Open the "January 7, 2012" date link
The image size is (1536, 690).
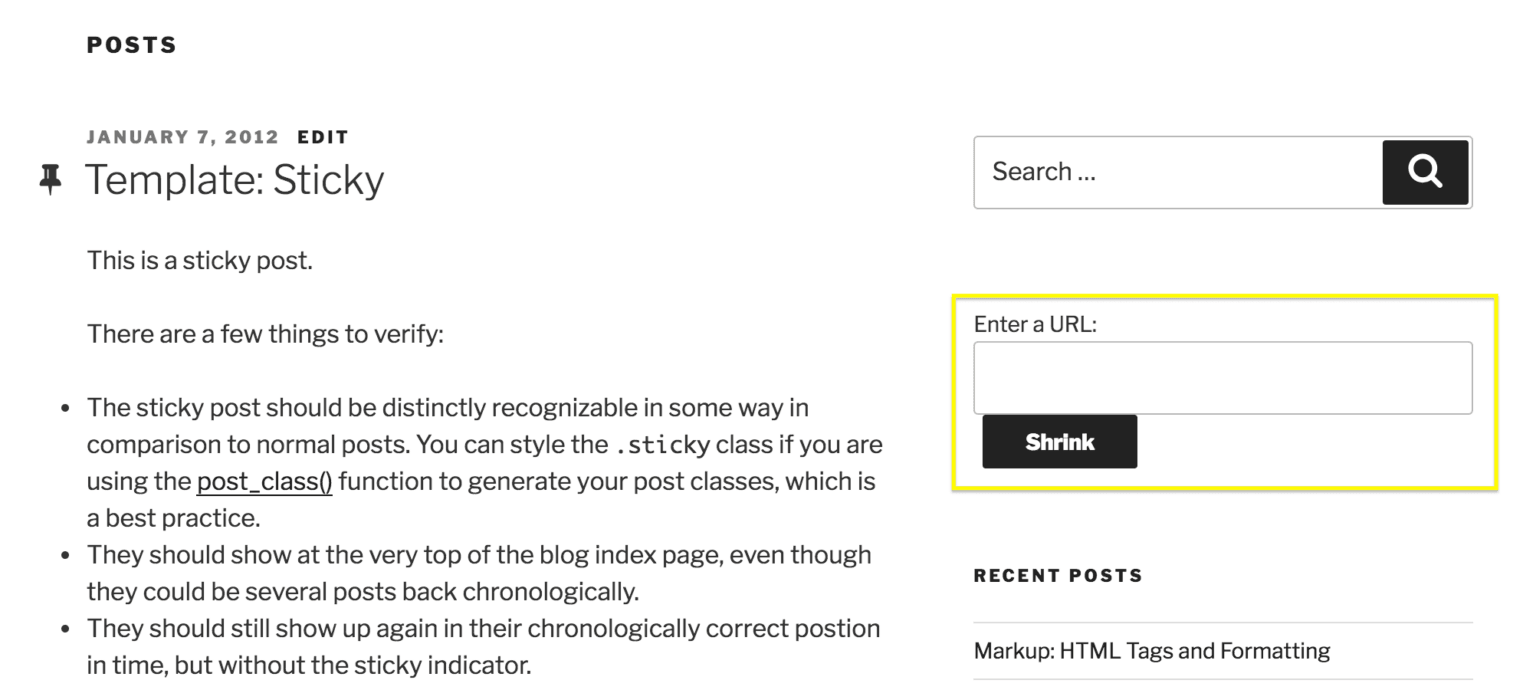pos(183,137)
